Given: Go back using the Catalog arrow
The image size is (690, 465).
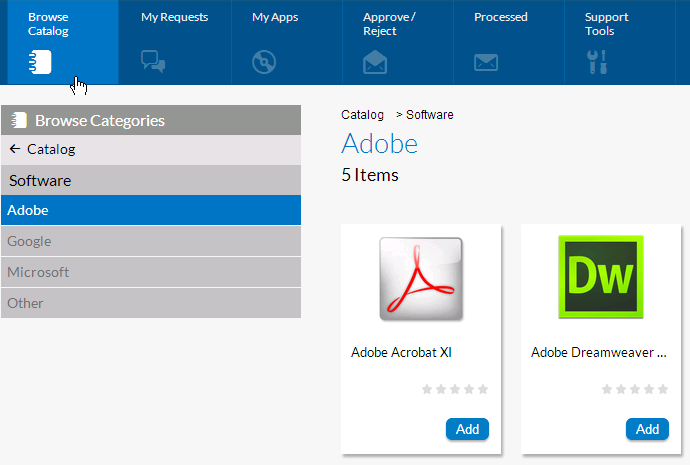Looking at the screenshot, I should 15,149.
